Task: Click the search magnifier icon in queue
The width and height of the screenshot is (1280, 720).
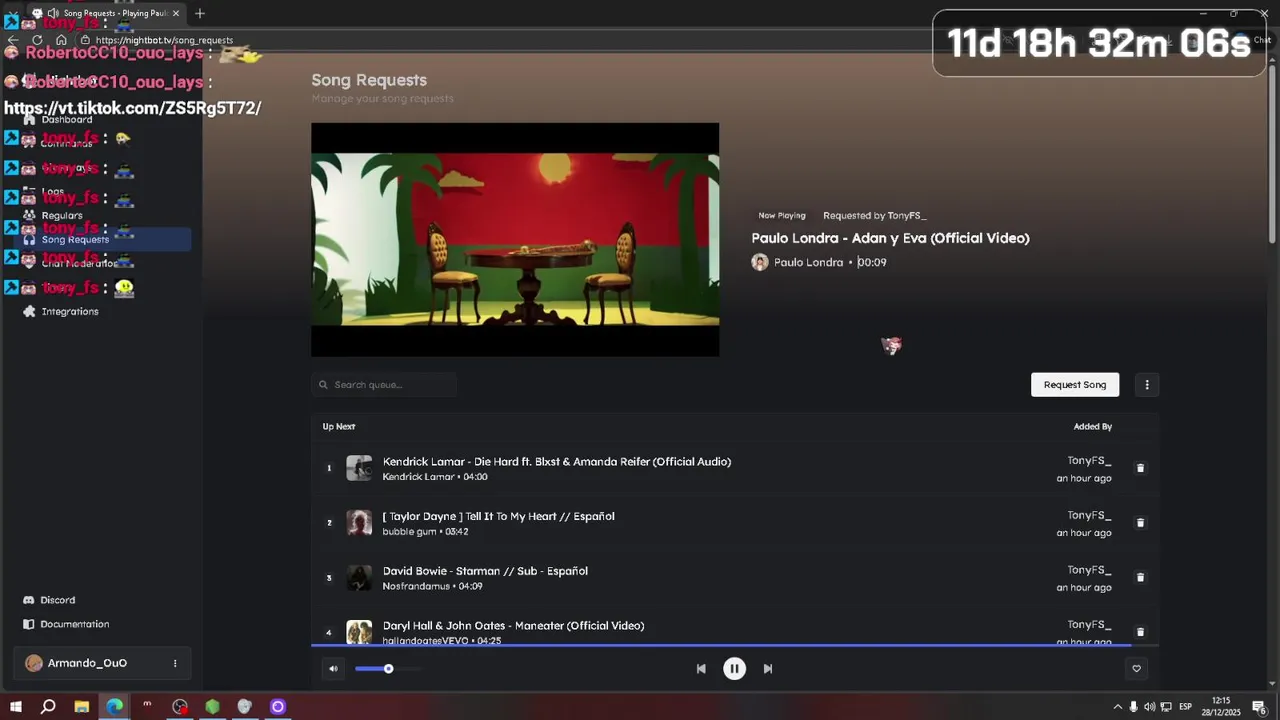Action: (323, 385)
